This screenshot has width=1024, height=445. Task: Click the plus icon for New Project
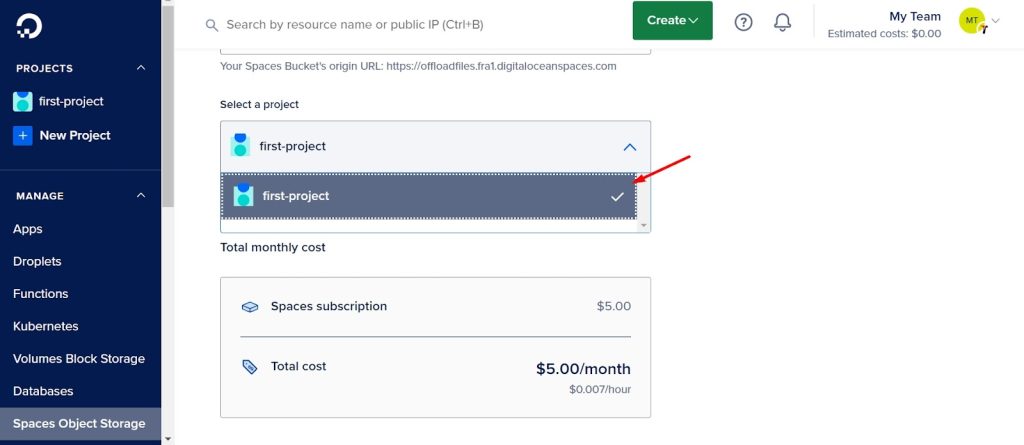point(23,135)
